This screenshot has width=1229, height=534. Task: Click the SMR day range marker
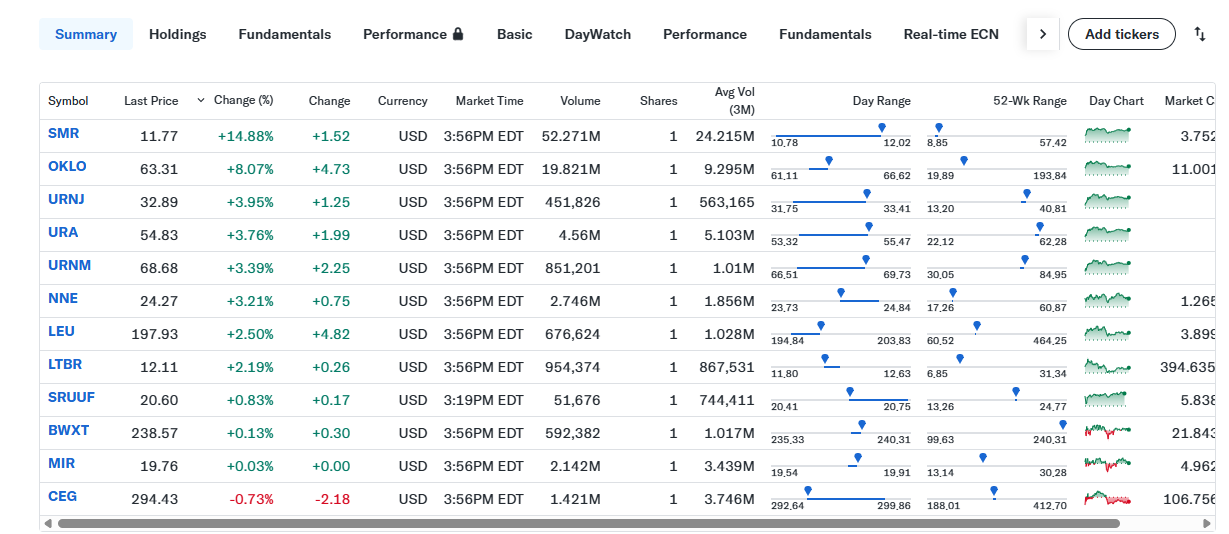881,128
